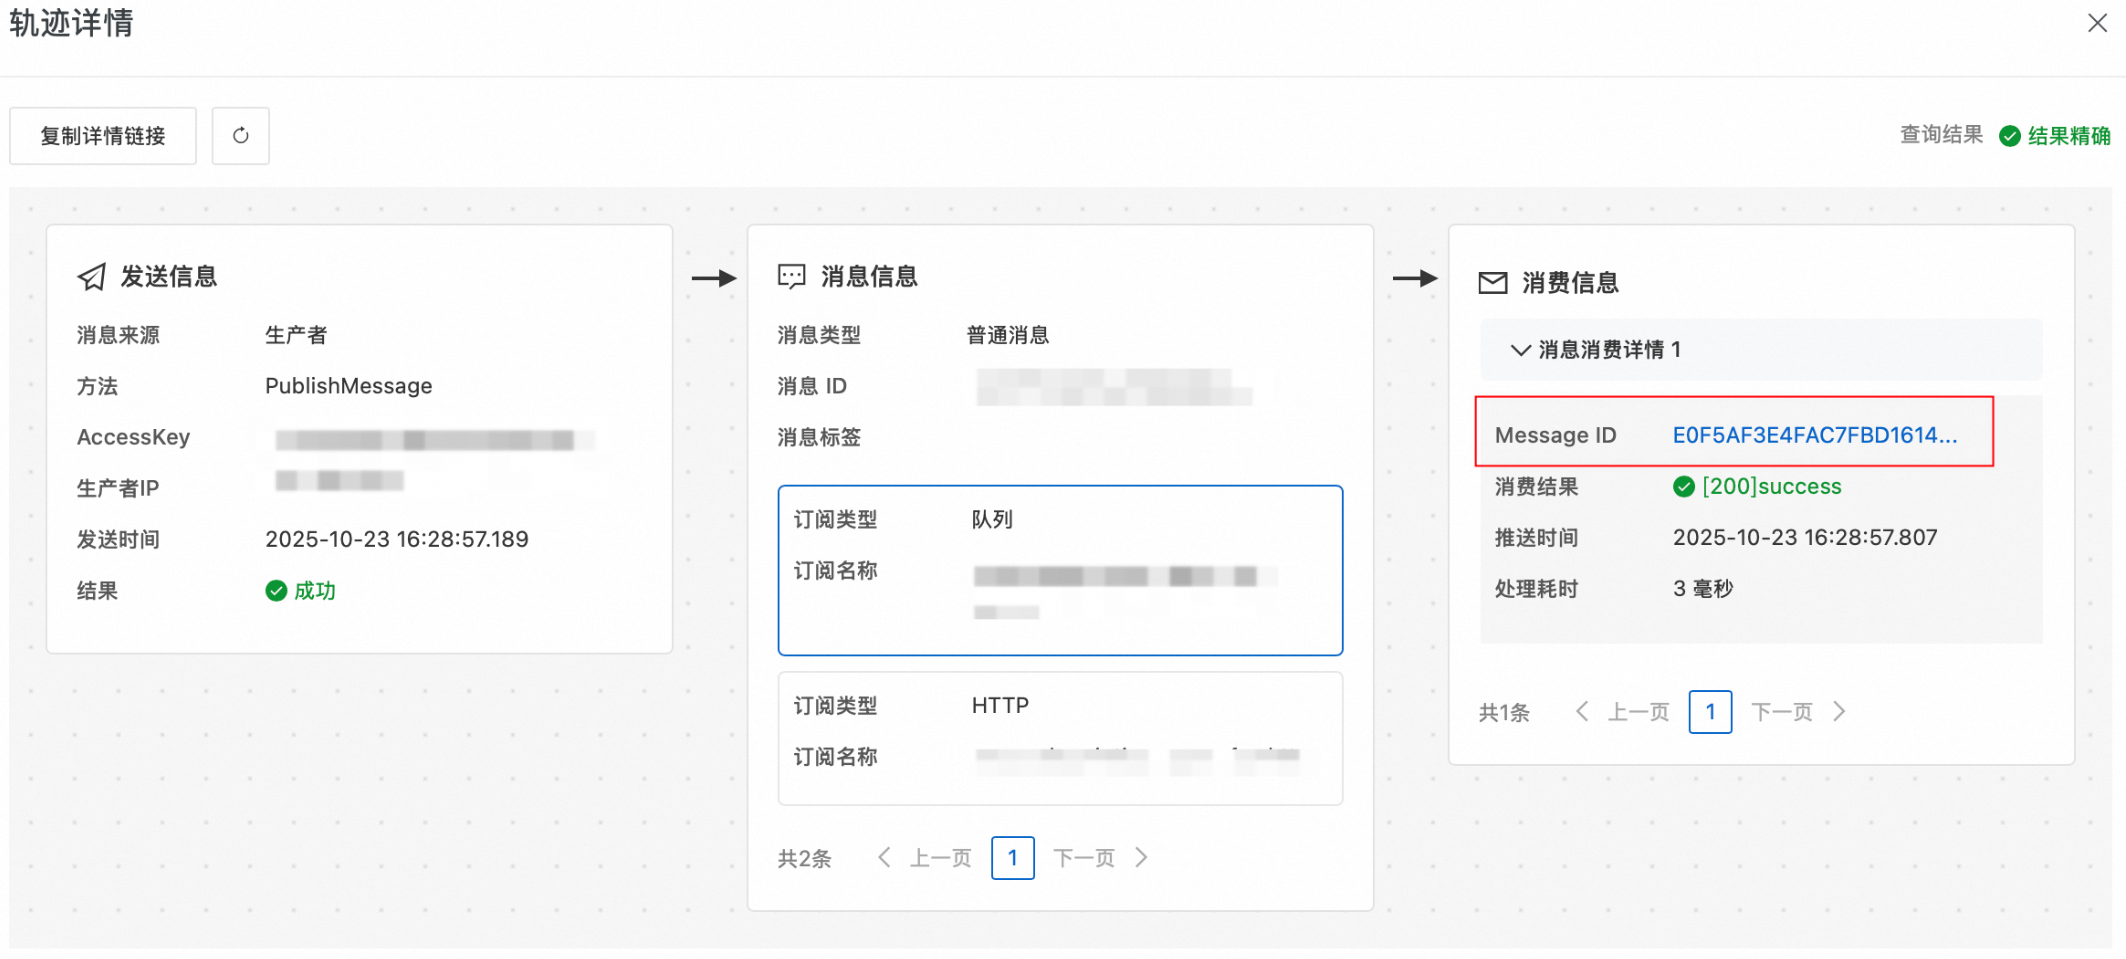Go to 下一页 in 消息信息 pagination
Screen dimensions: 2126x959
1101,858
